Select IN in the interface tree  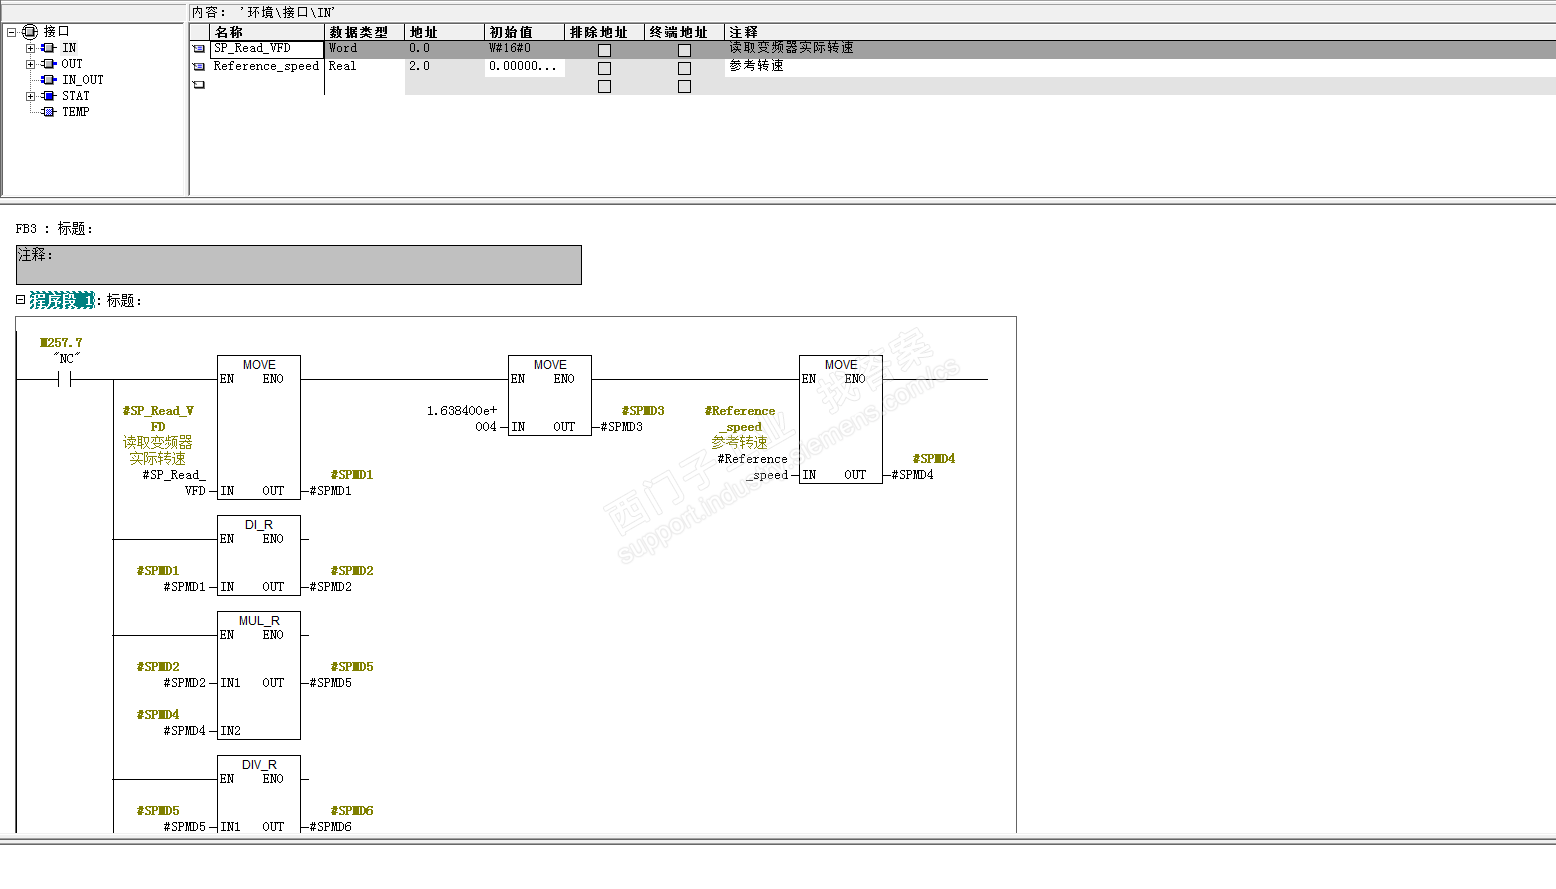pos(69,48)
